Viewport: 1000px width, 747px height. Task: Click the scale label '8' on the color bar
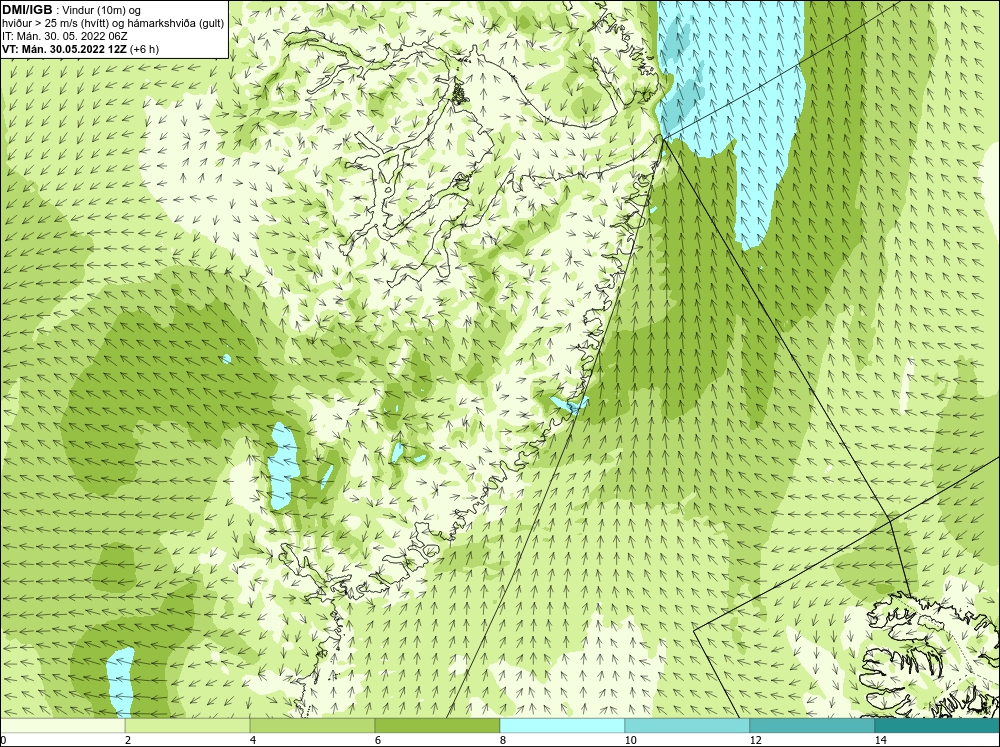[x=503, y=740]
